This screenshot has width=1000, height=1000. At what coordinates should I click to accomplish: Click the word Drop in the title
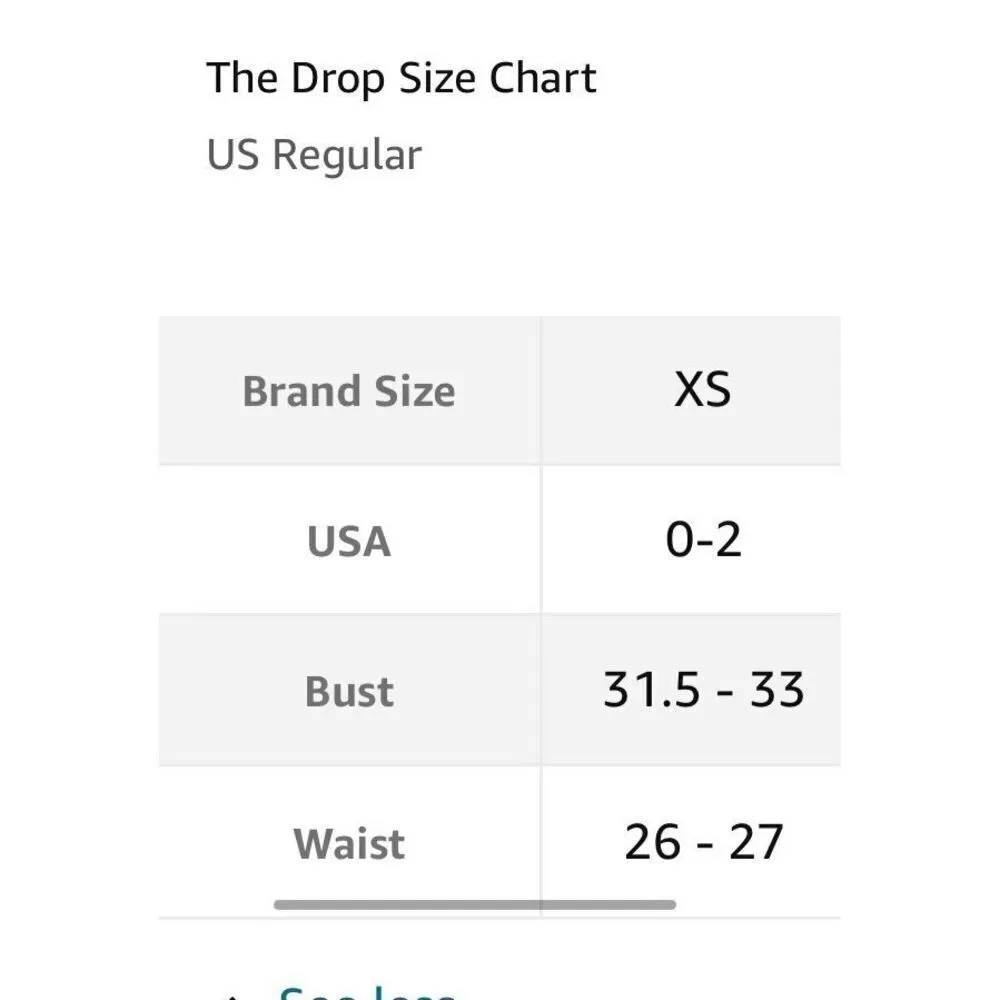pos(334,78)
